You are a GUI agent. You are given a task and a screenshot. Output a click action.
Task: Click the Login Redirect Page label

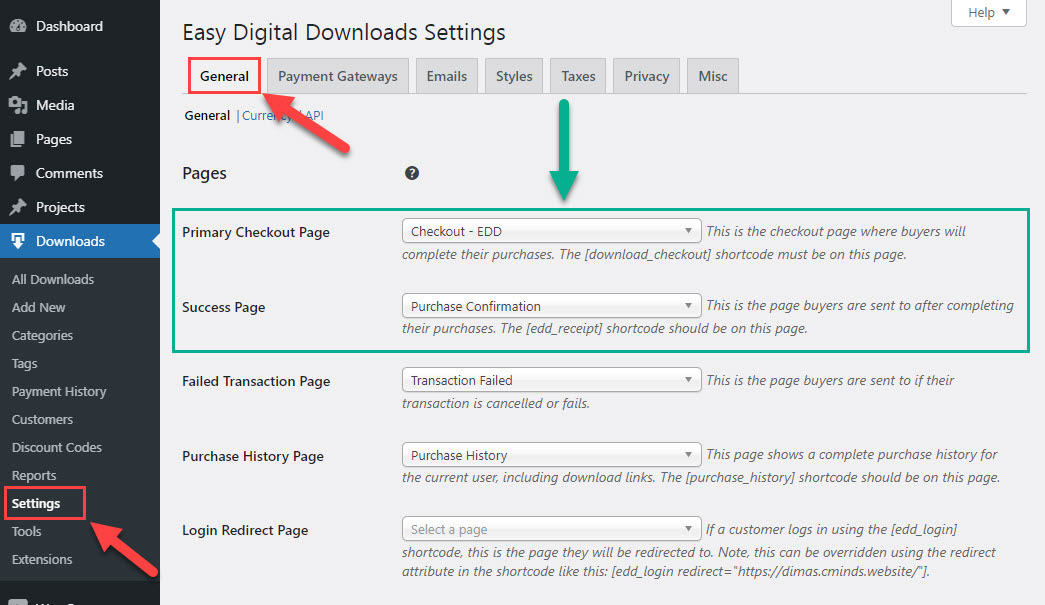[245, 530]
